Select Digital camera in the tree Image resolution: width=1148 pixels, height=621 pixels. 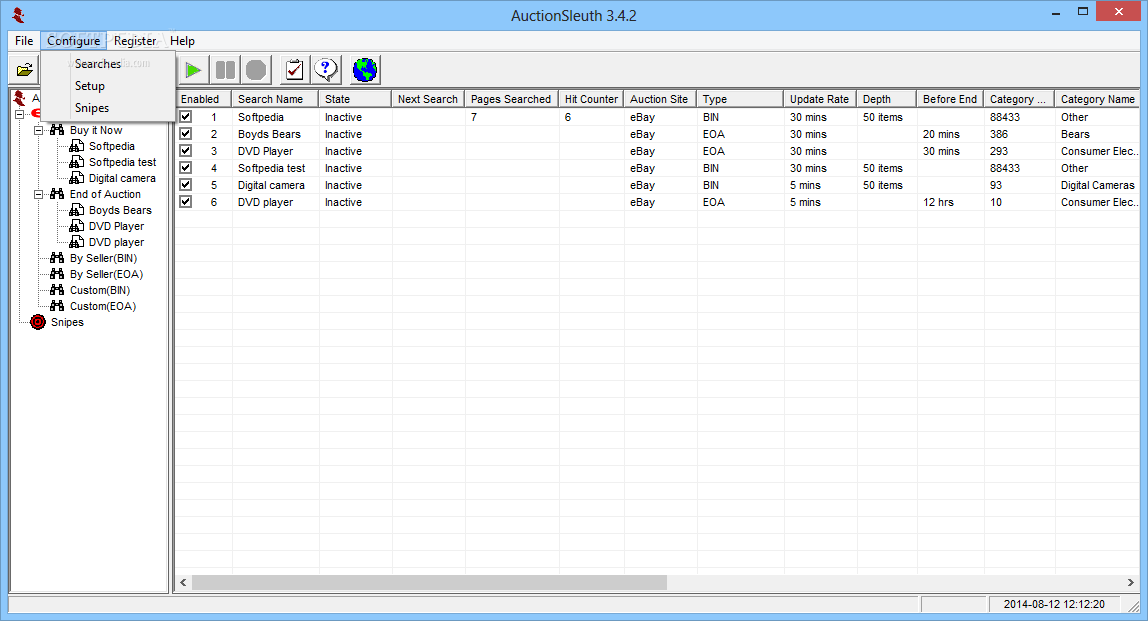point(122,178)
